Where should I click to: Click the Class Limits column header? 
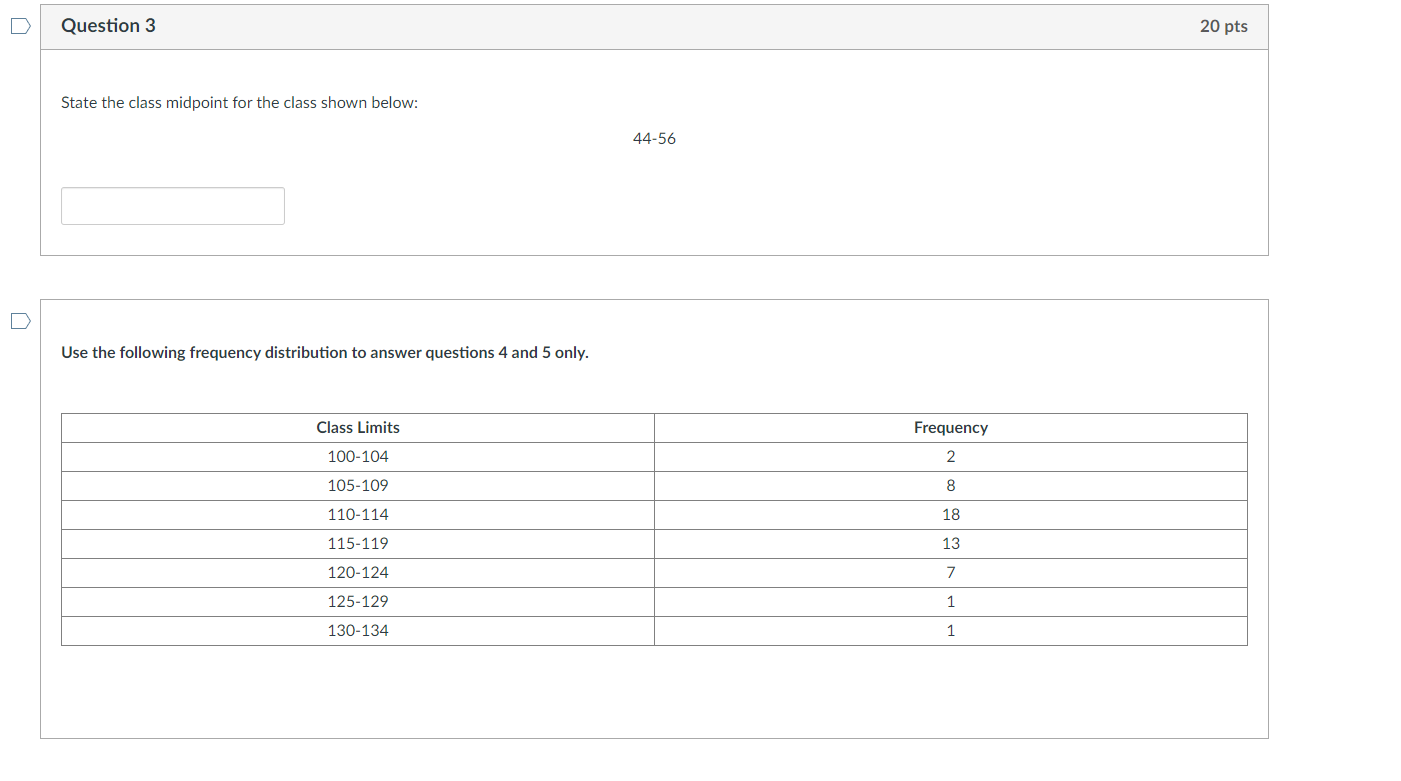coord(357,427)
